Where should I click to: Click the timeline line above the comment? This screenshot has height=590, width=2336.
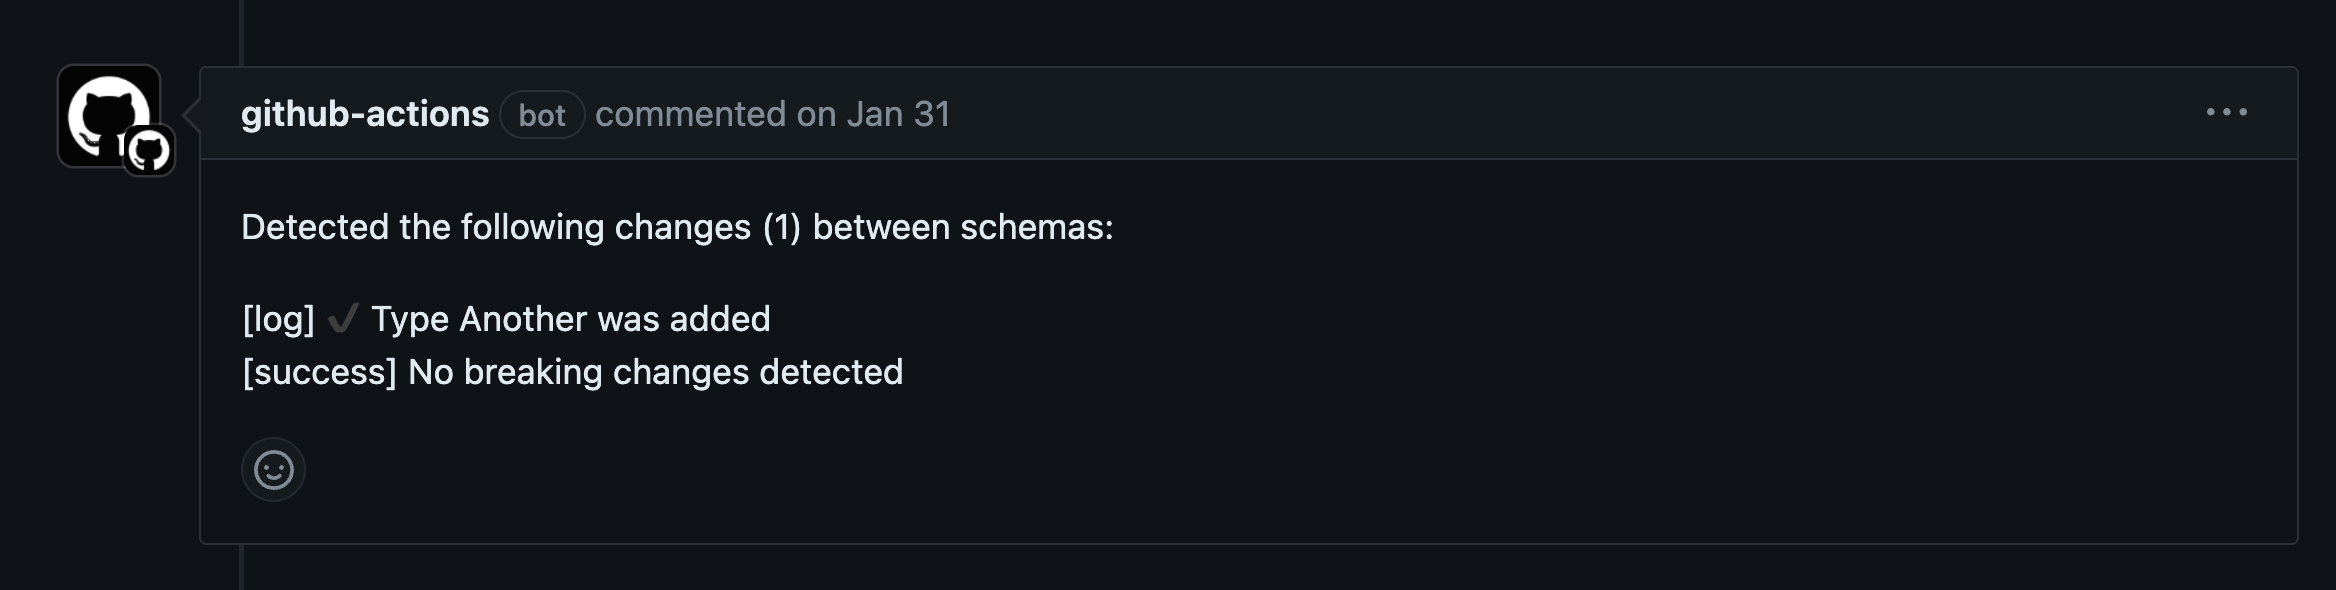[241, 33]
